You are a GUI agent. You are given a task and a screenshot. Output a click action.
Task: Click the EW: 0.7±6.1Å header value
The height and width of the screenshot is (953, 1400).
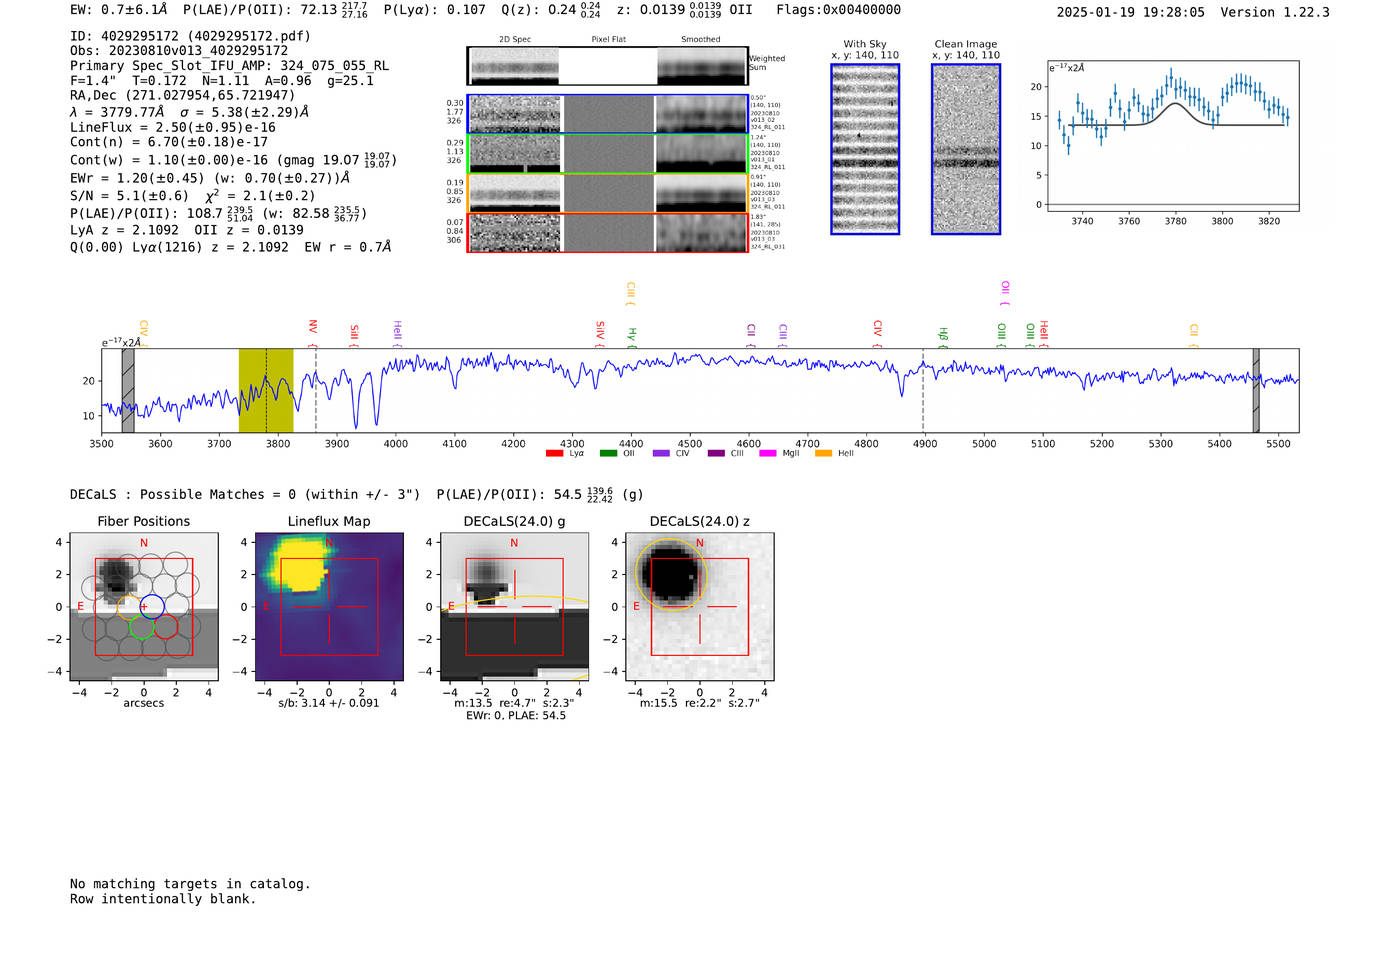(118, 10)
